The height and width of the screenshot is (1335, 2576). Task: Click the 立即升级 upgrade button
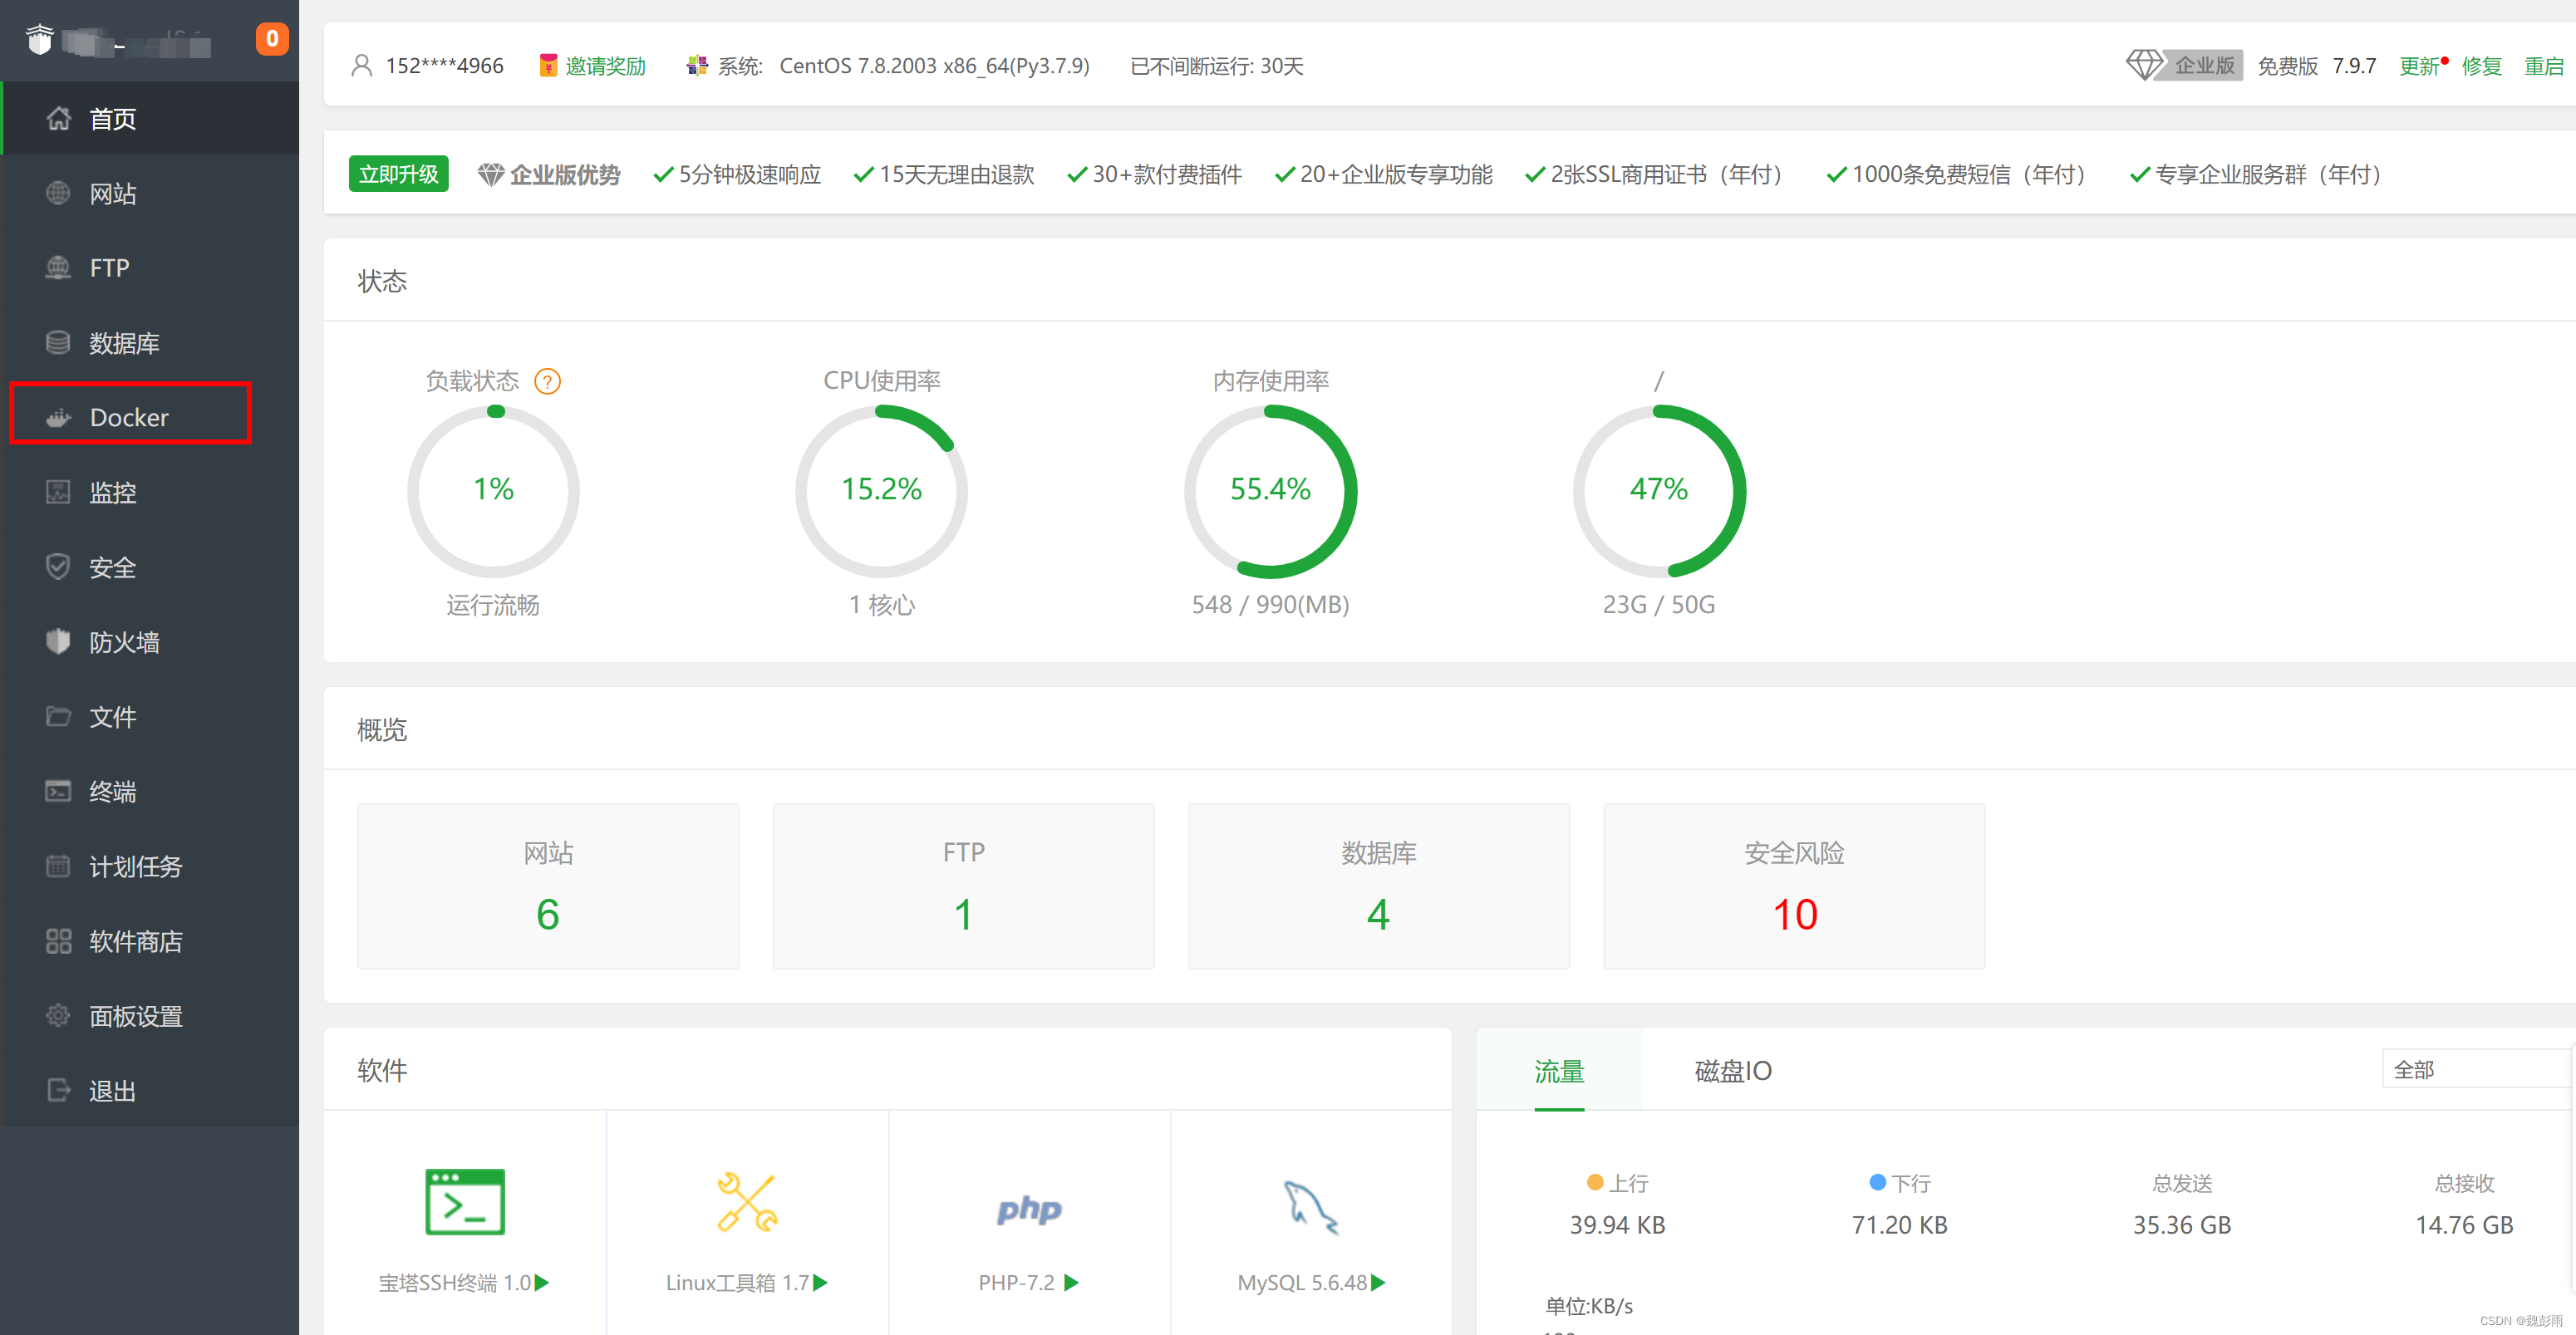(x=398, y=174)
